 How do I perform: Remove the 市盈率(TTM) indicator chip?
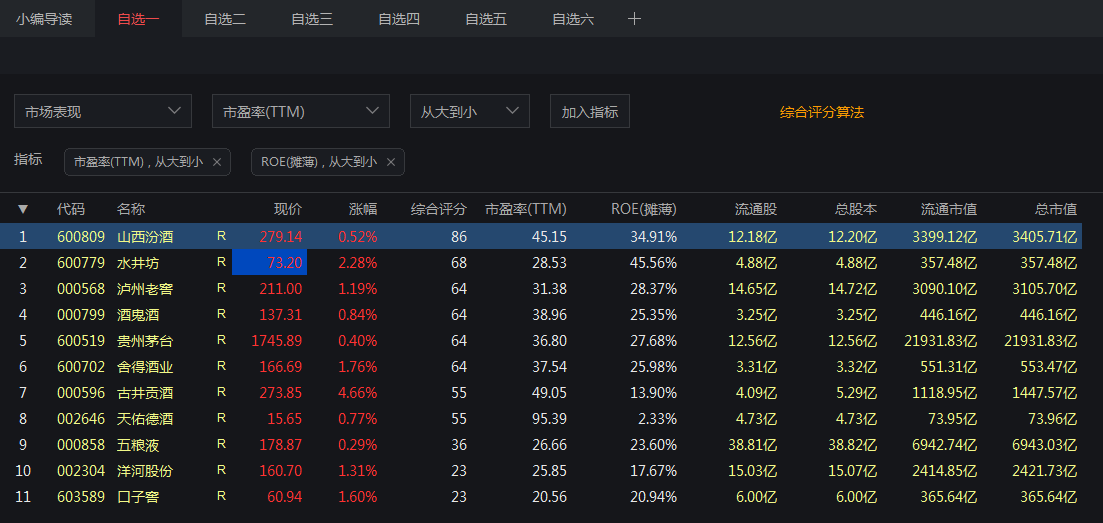pos(217,162)
